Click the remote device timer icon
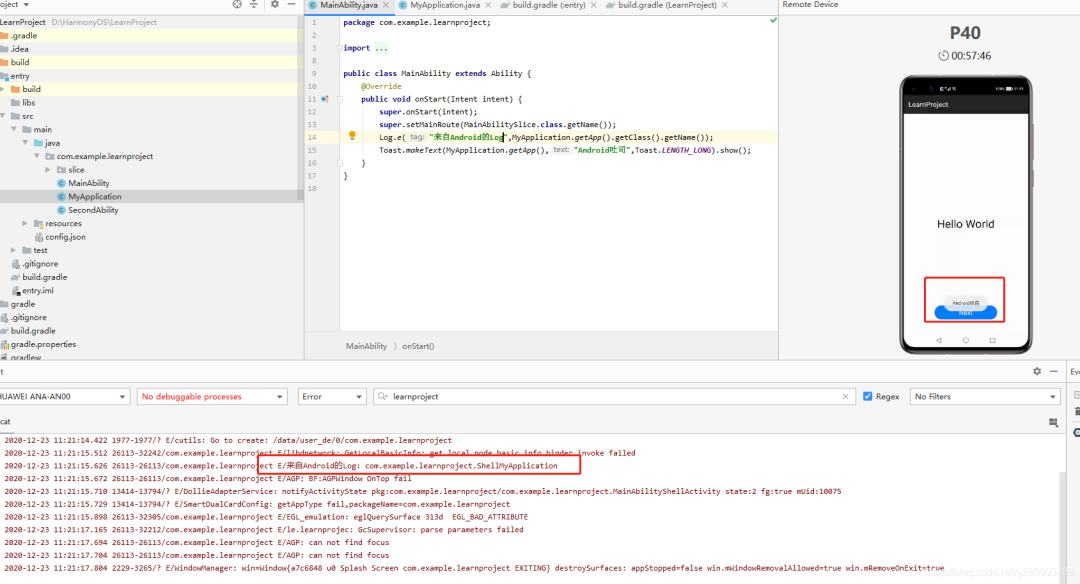1080x584 pixels. point(944,56)
